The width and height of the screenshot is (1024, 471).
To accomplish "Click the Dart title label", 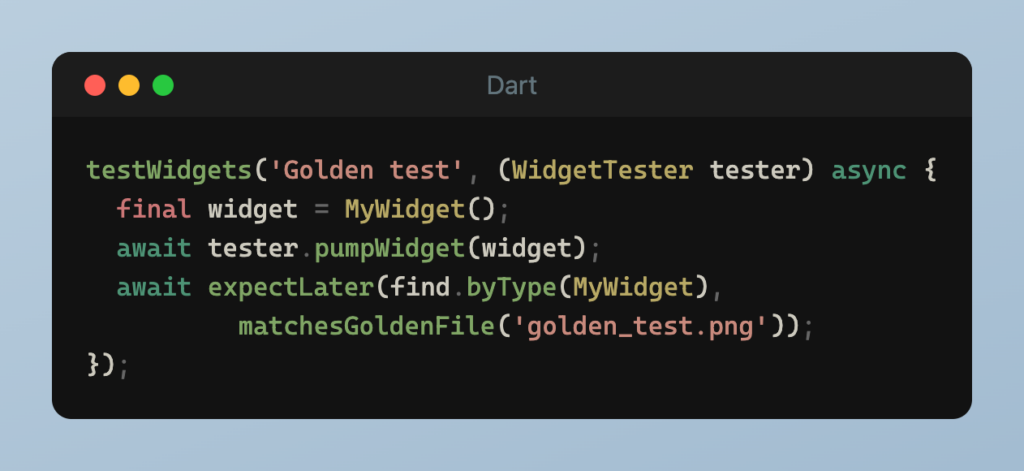I will (512, 85).
